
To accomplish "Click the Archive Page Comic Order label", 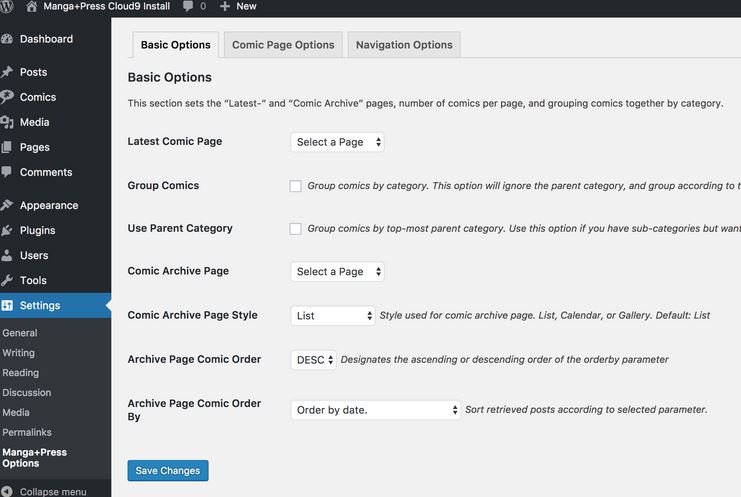I will click(x=194, y=359).
